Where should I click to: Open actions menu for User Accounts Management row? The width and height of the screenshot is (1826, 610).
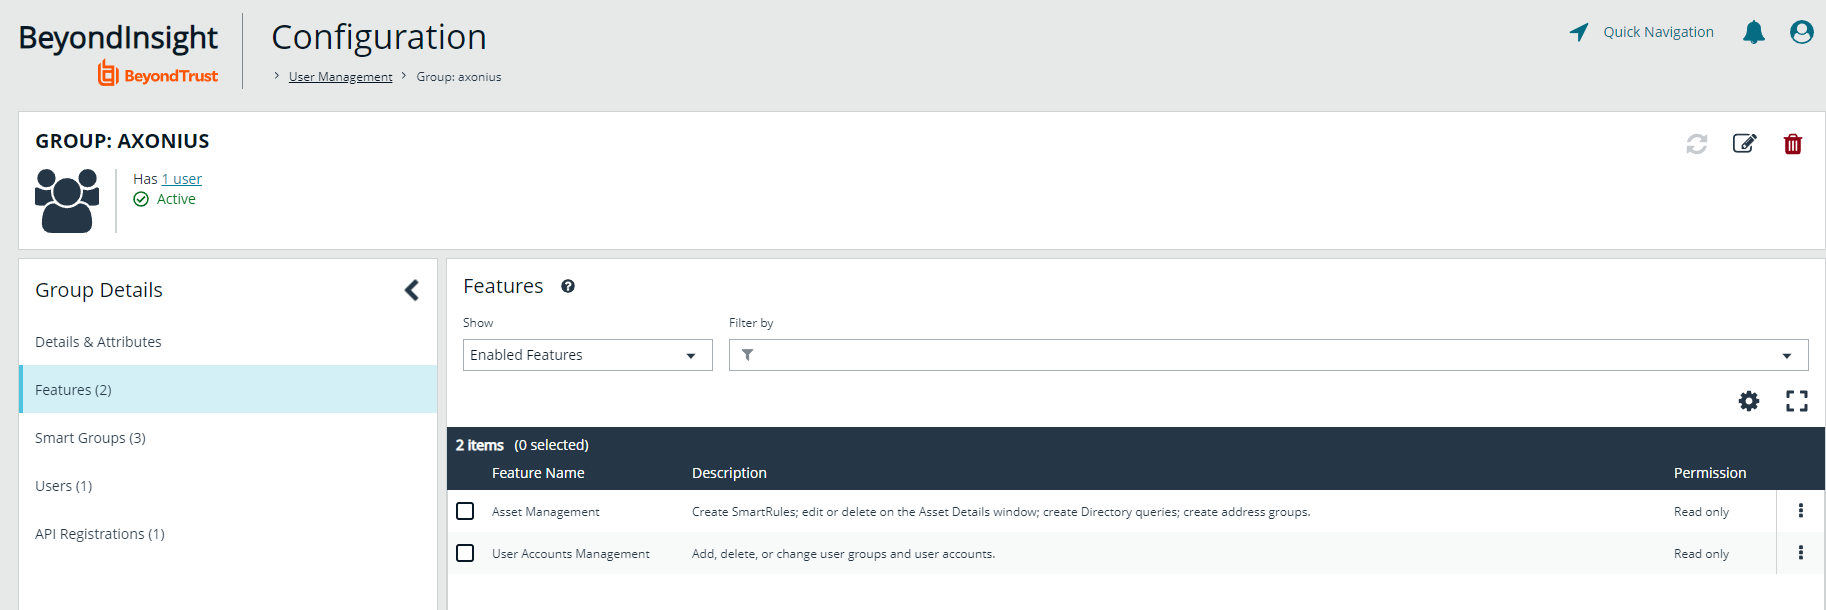click(x=1801, y=553)
